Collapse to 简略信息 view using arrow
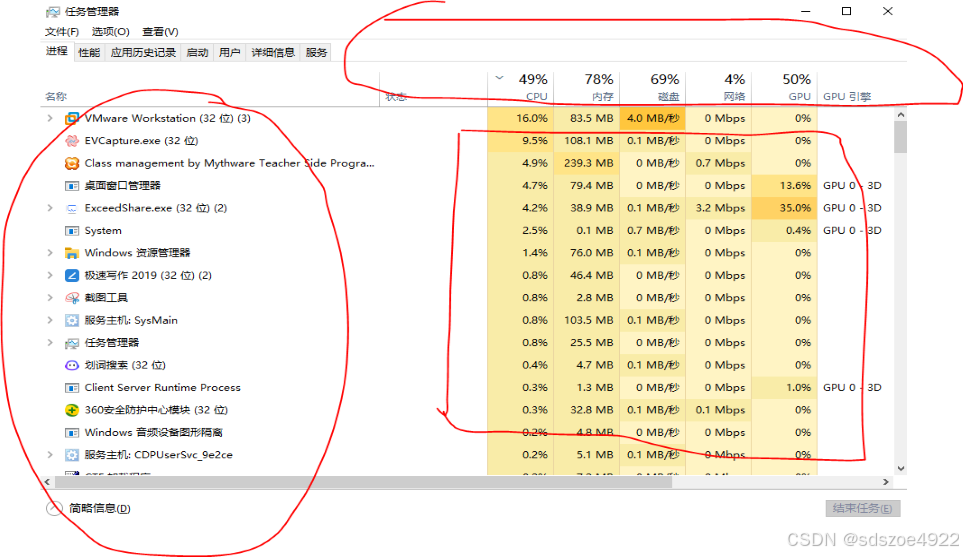 [55, 508]
